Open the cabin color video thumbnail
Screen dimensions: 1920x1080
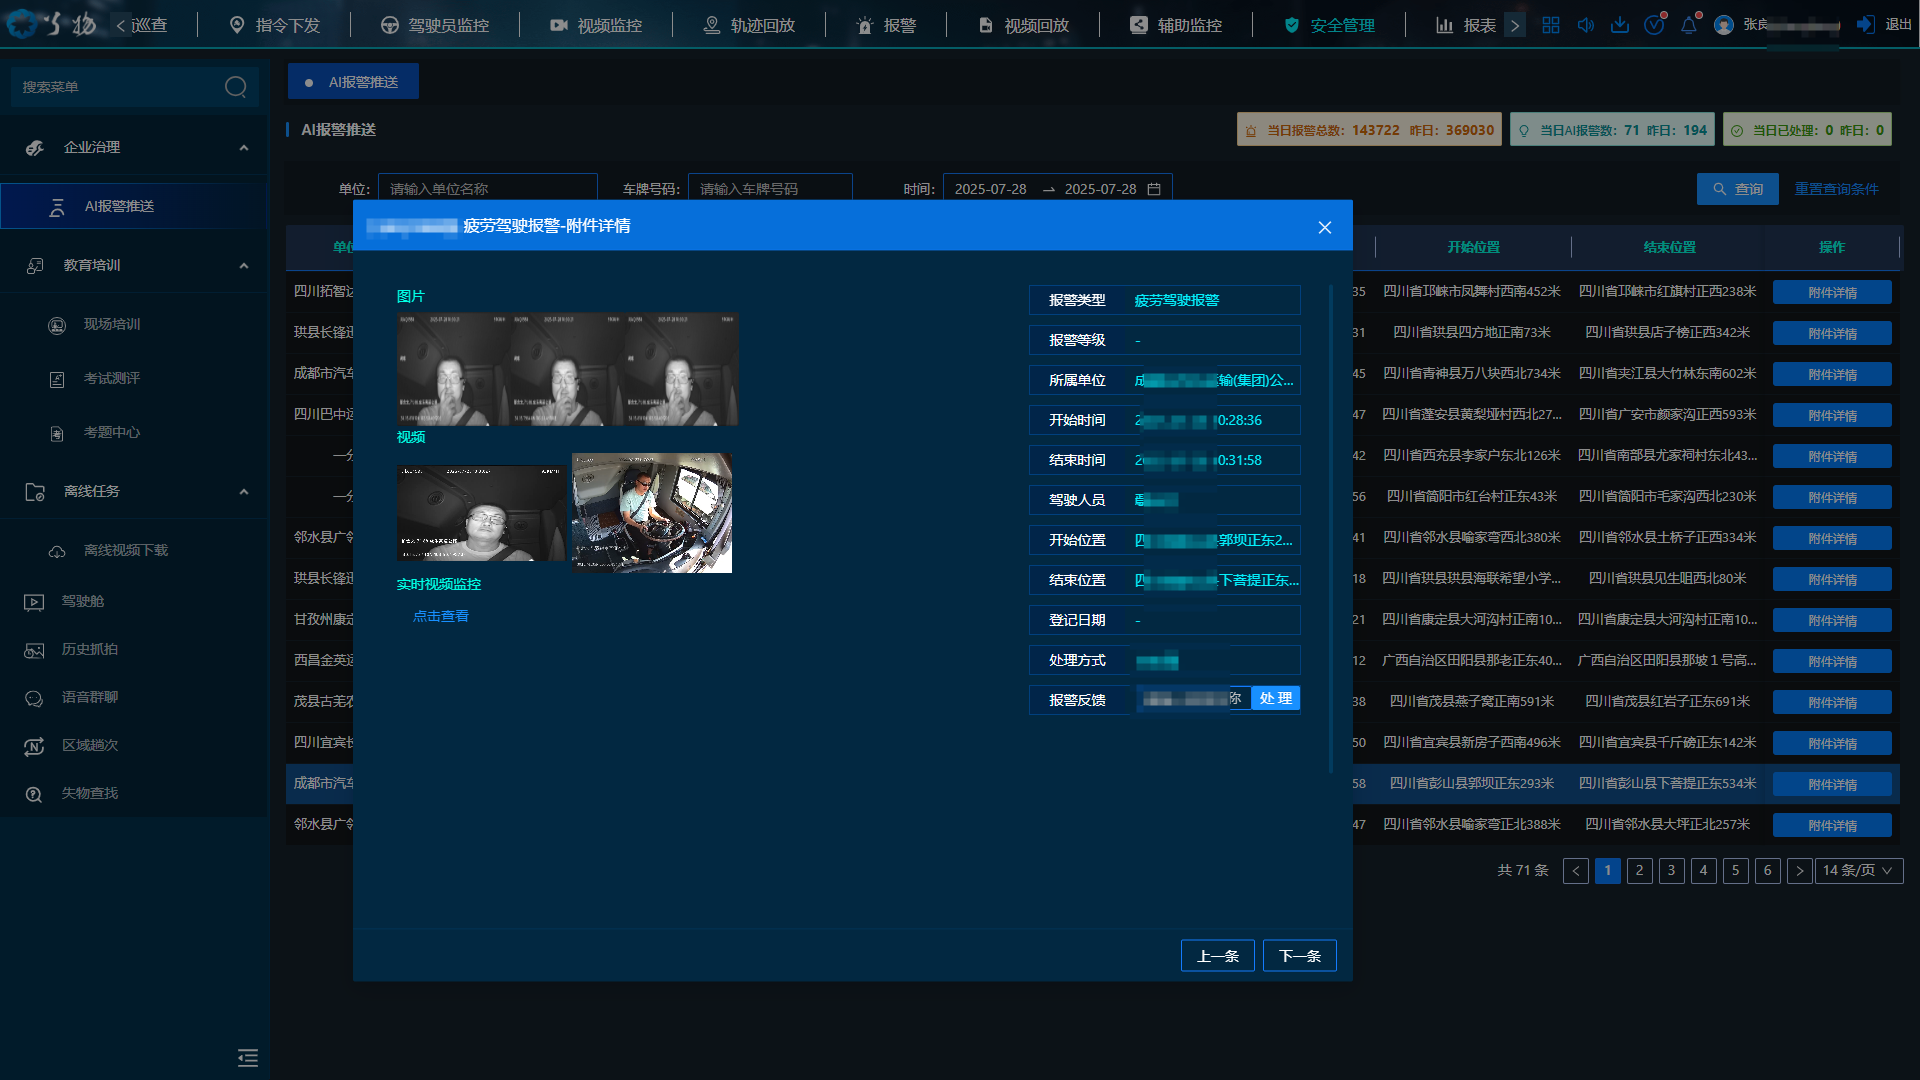(652, 513)
